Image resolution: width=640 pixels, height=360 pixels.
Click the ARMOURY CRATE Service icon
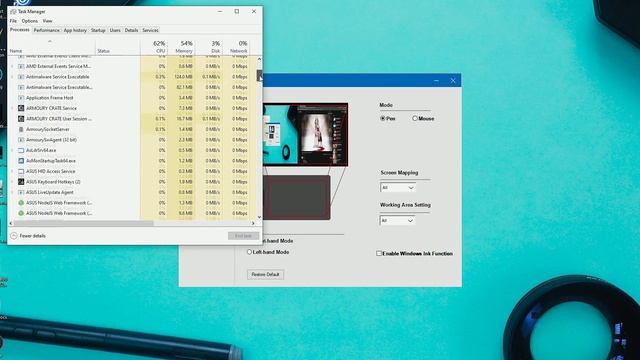(21, 108)
